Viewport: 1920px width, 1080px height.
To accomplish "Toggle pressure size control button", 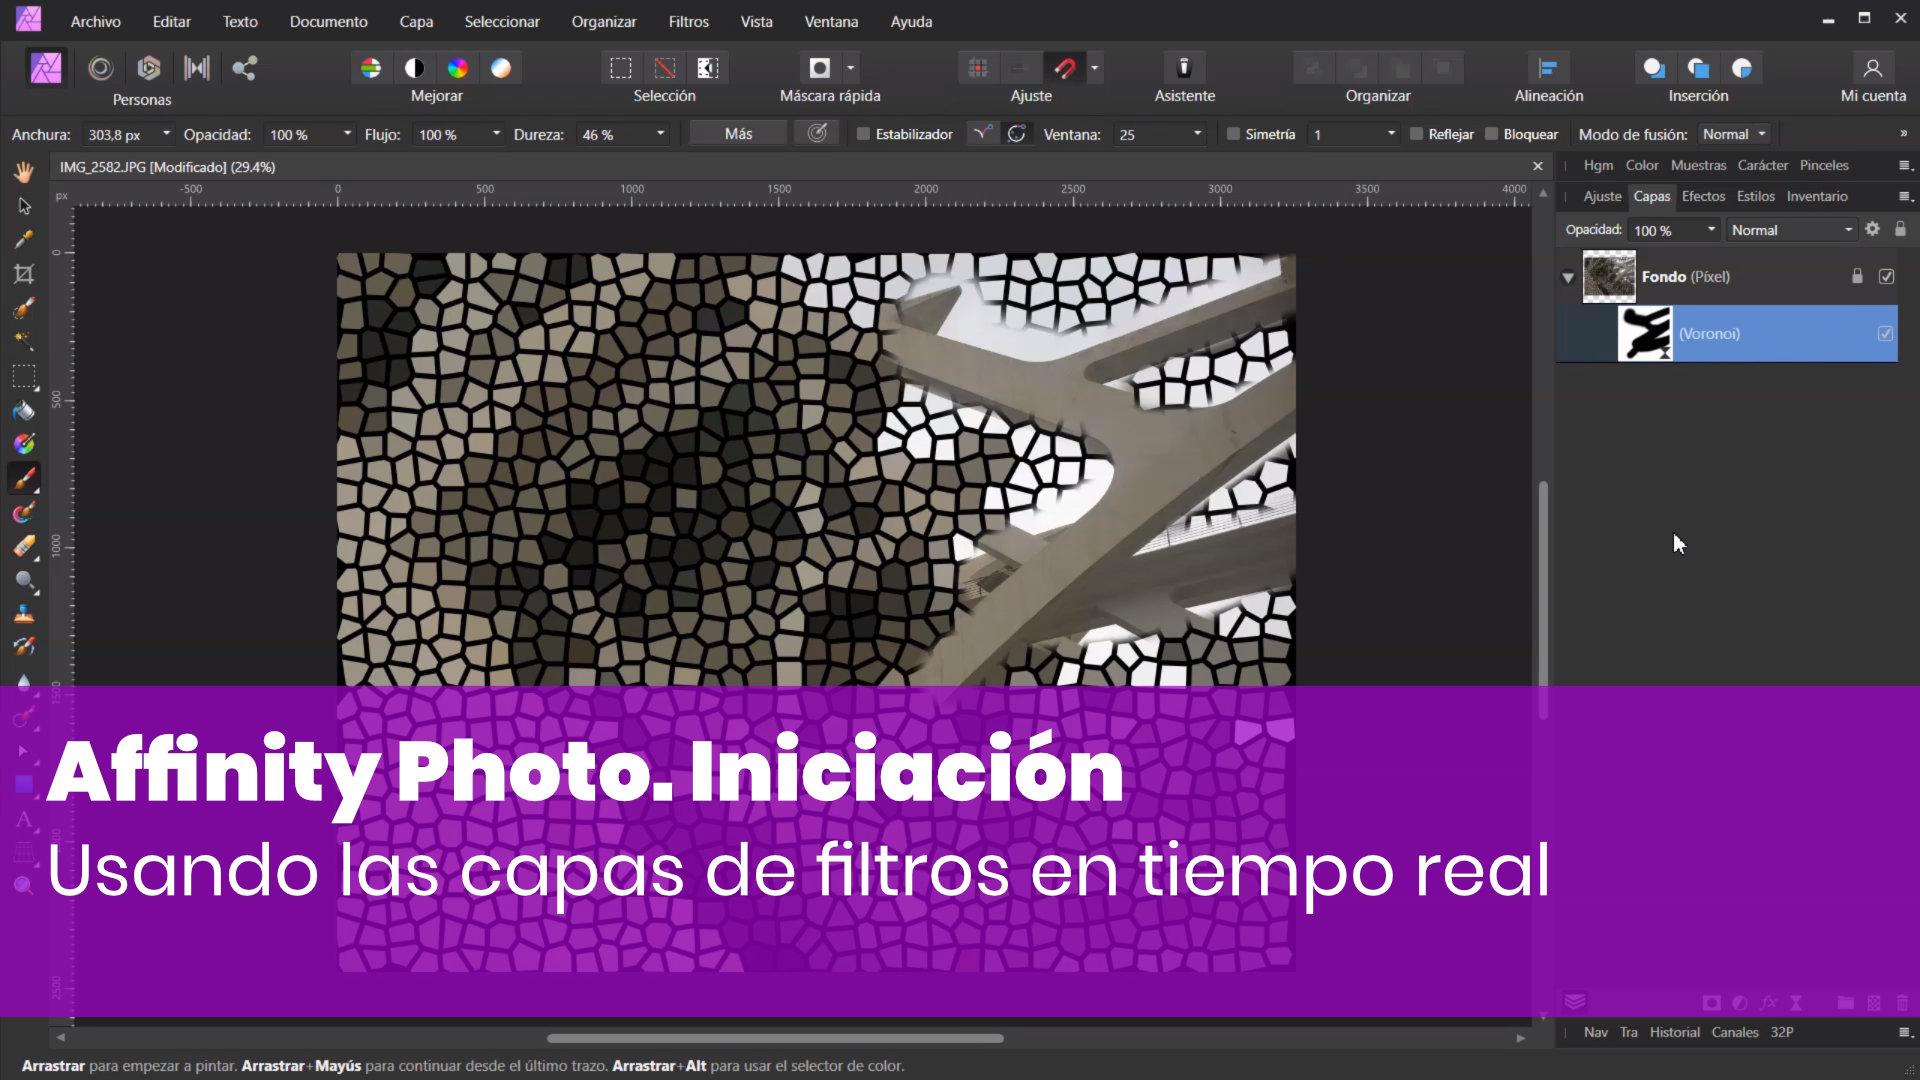I will pos(817,133).
